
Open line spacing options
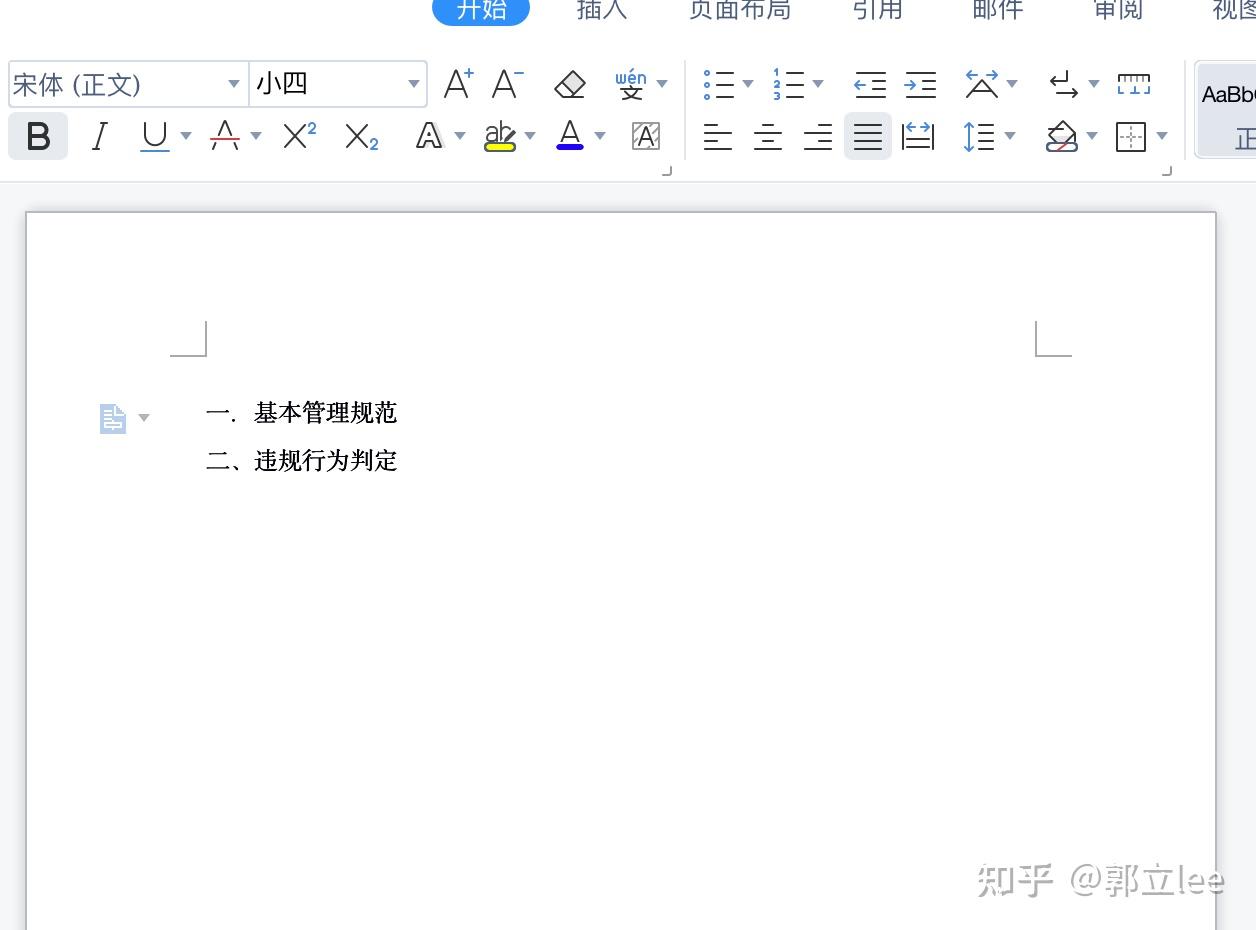point(979,136)
